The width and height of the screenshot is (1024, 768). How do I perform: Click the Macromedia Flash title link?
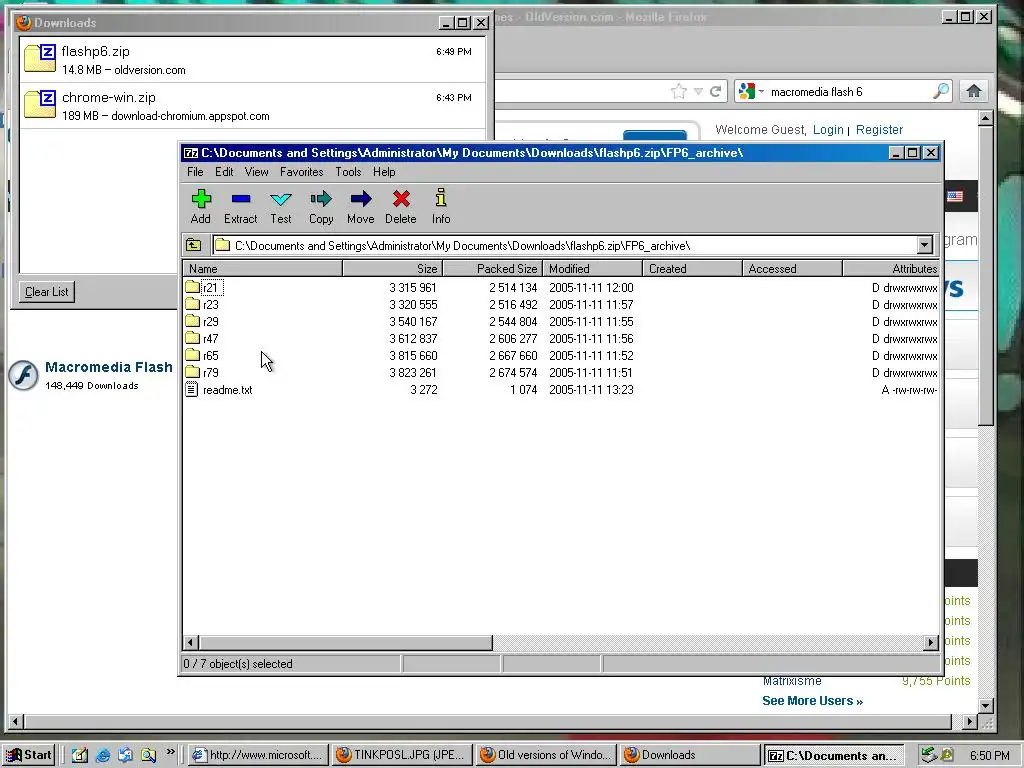click(109, 367)
